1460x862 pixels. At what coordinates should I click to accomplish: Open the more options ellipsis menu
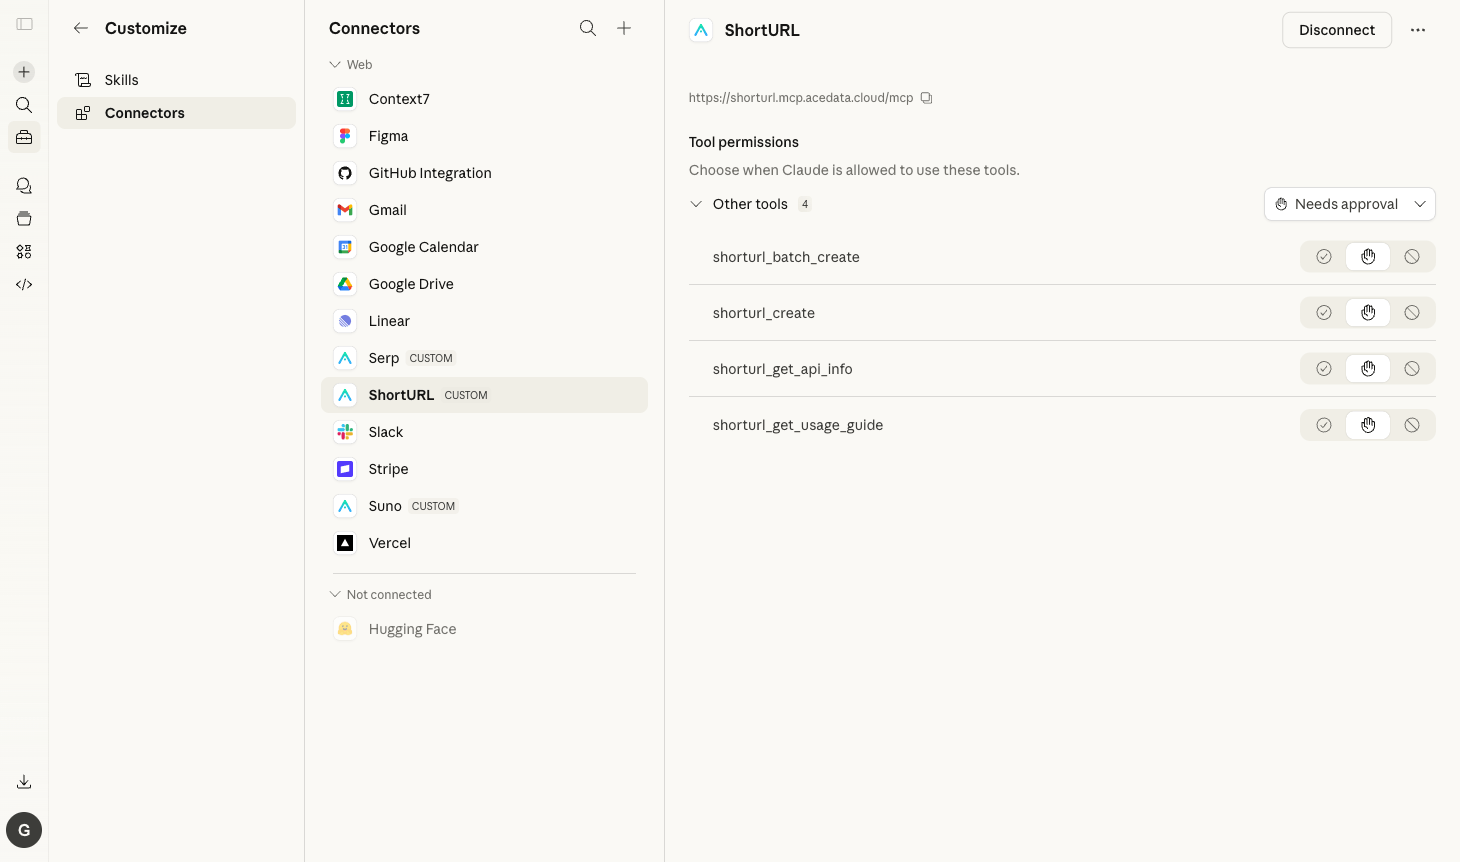click(1417, 30)
